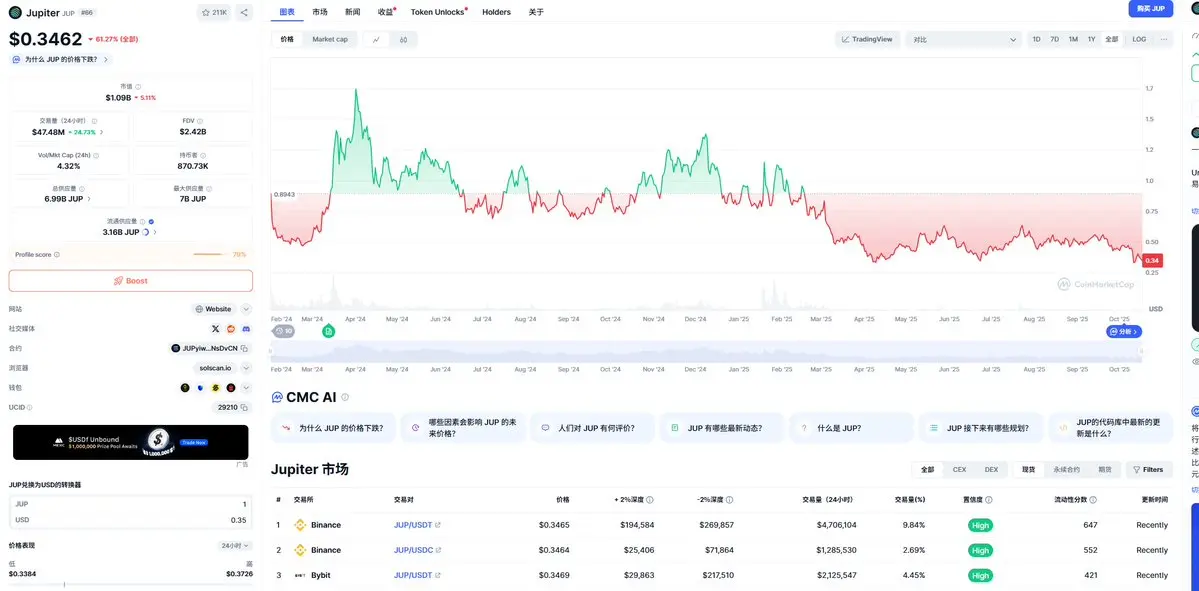Set chart range to 全部

[x=1111, y=39]
